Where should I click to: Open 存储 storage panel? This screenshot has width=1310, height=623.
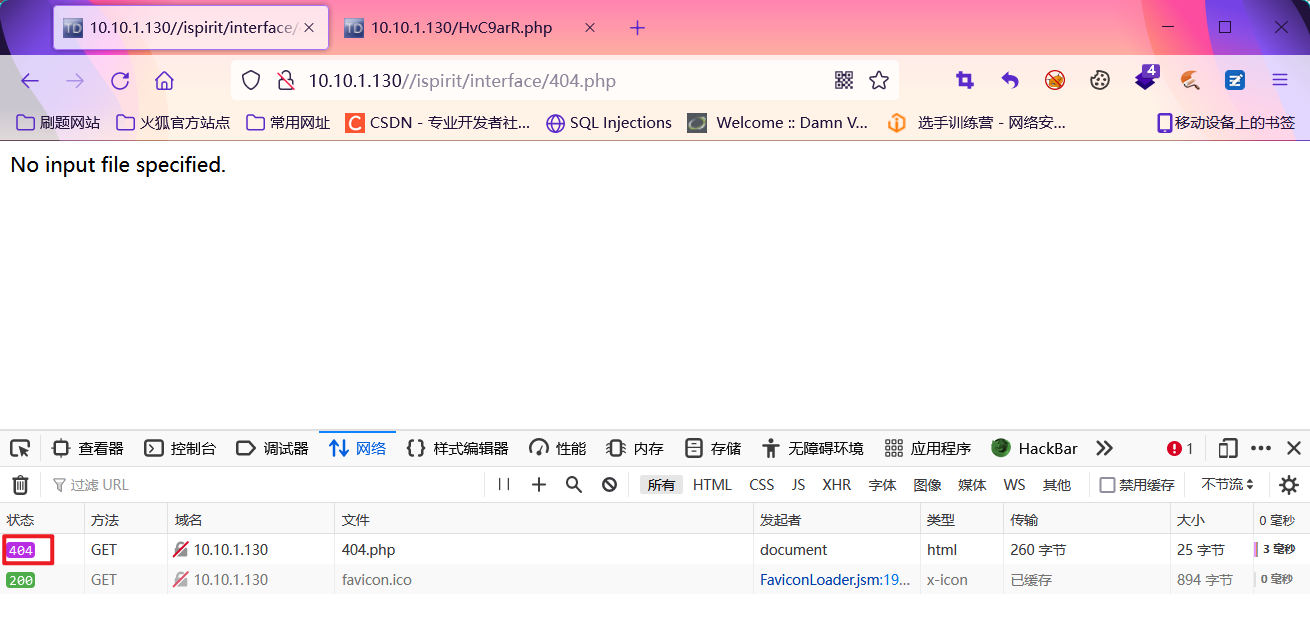(713, 448)
